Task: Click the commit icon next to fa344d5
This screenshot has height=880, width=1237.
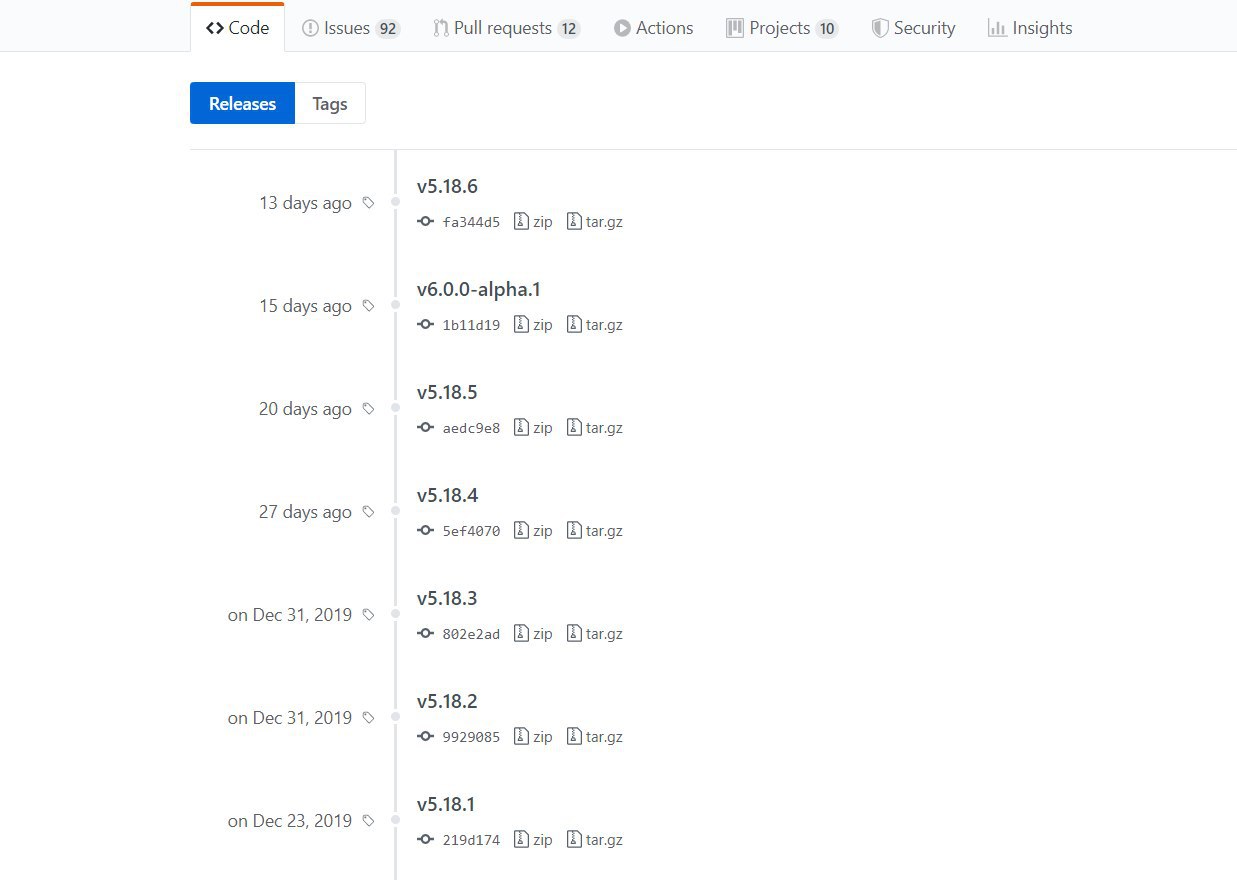Action: [425, 222]
